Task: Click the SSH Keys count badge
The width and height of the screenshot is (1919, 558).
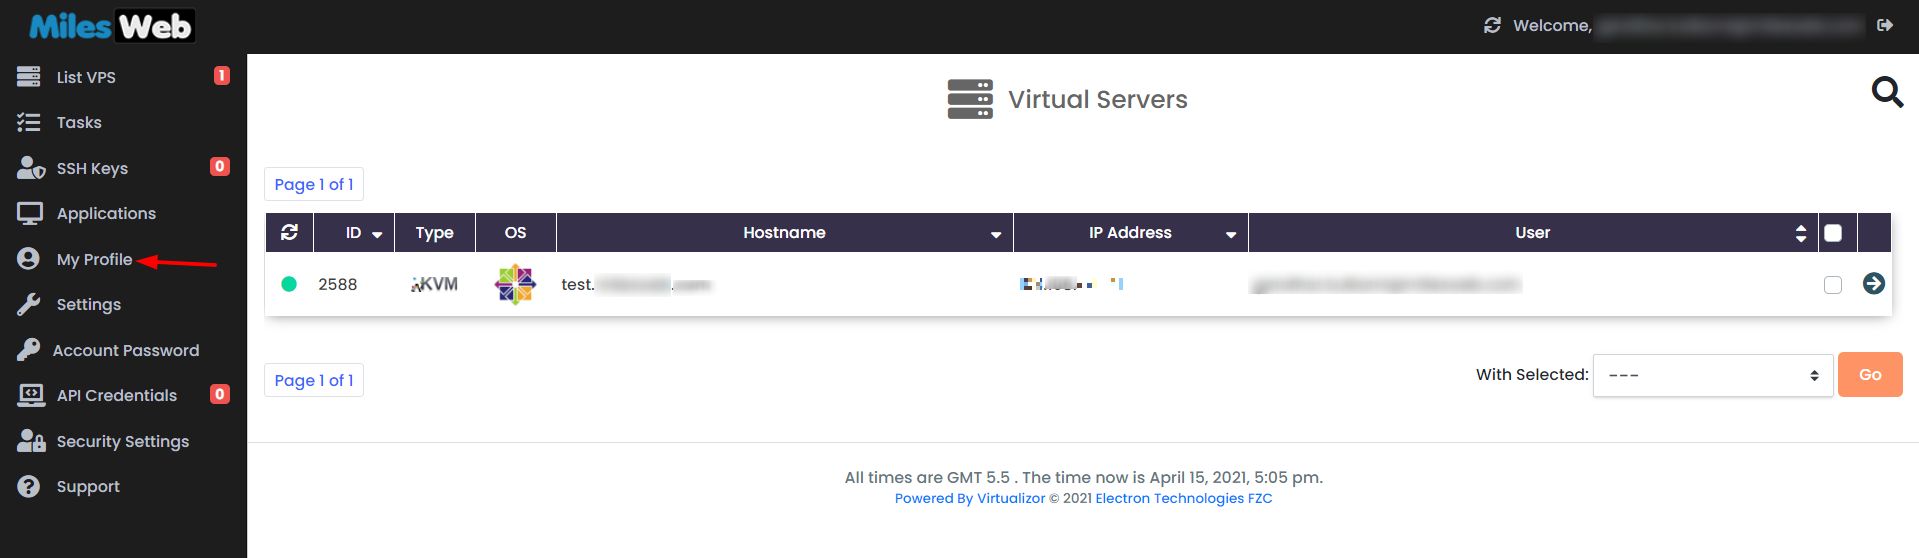Action: (220, 167)
